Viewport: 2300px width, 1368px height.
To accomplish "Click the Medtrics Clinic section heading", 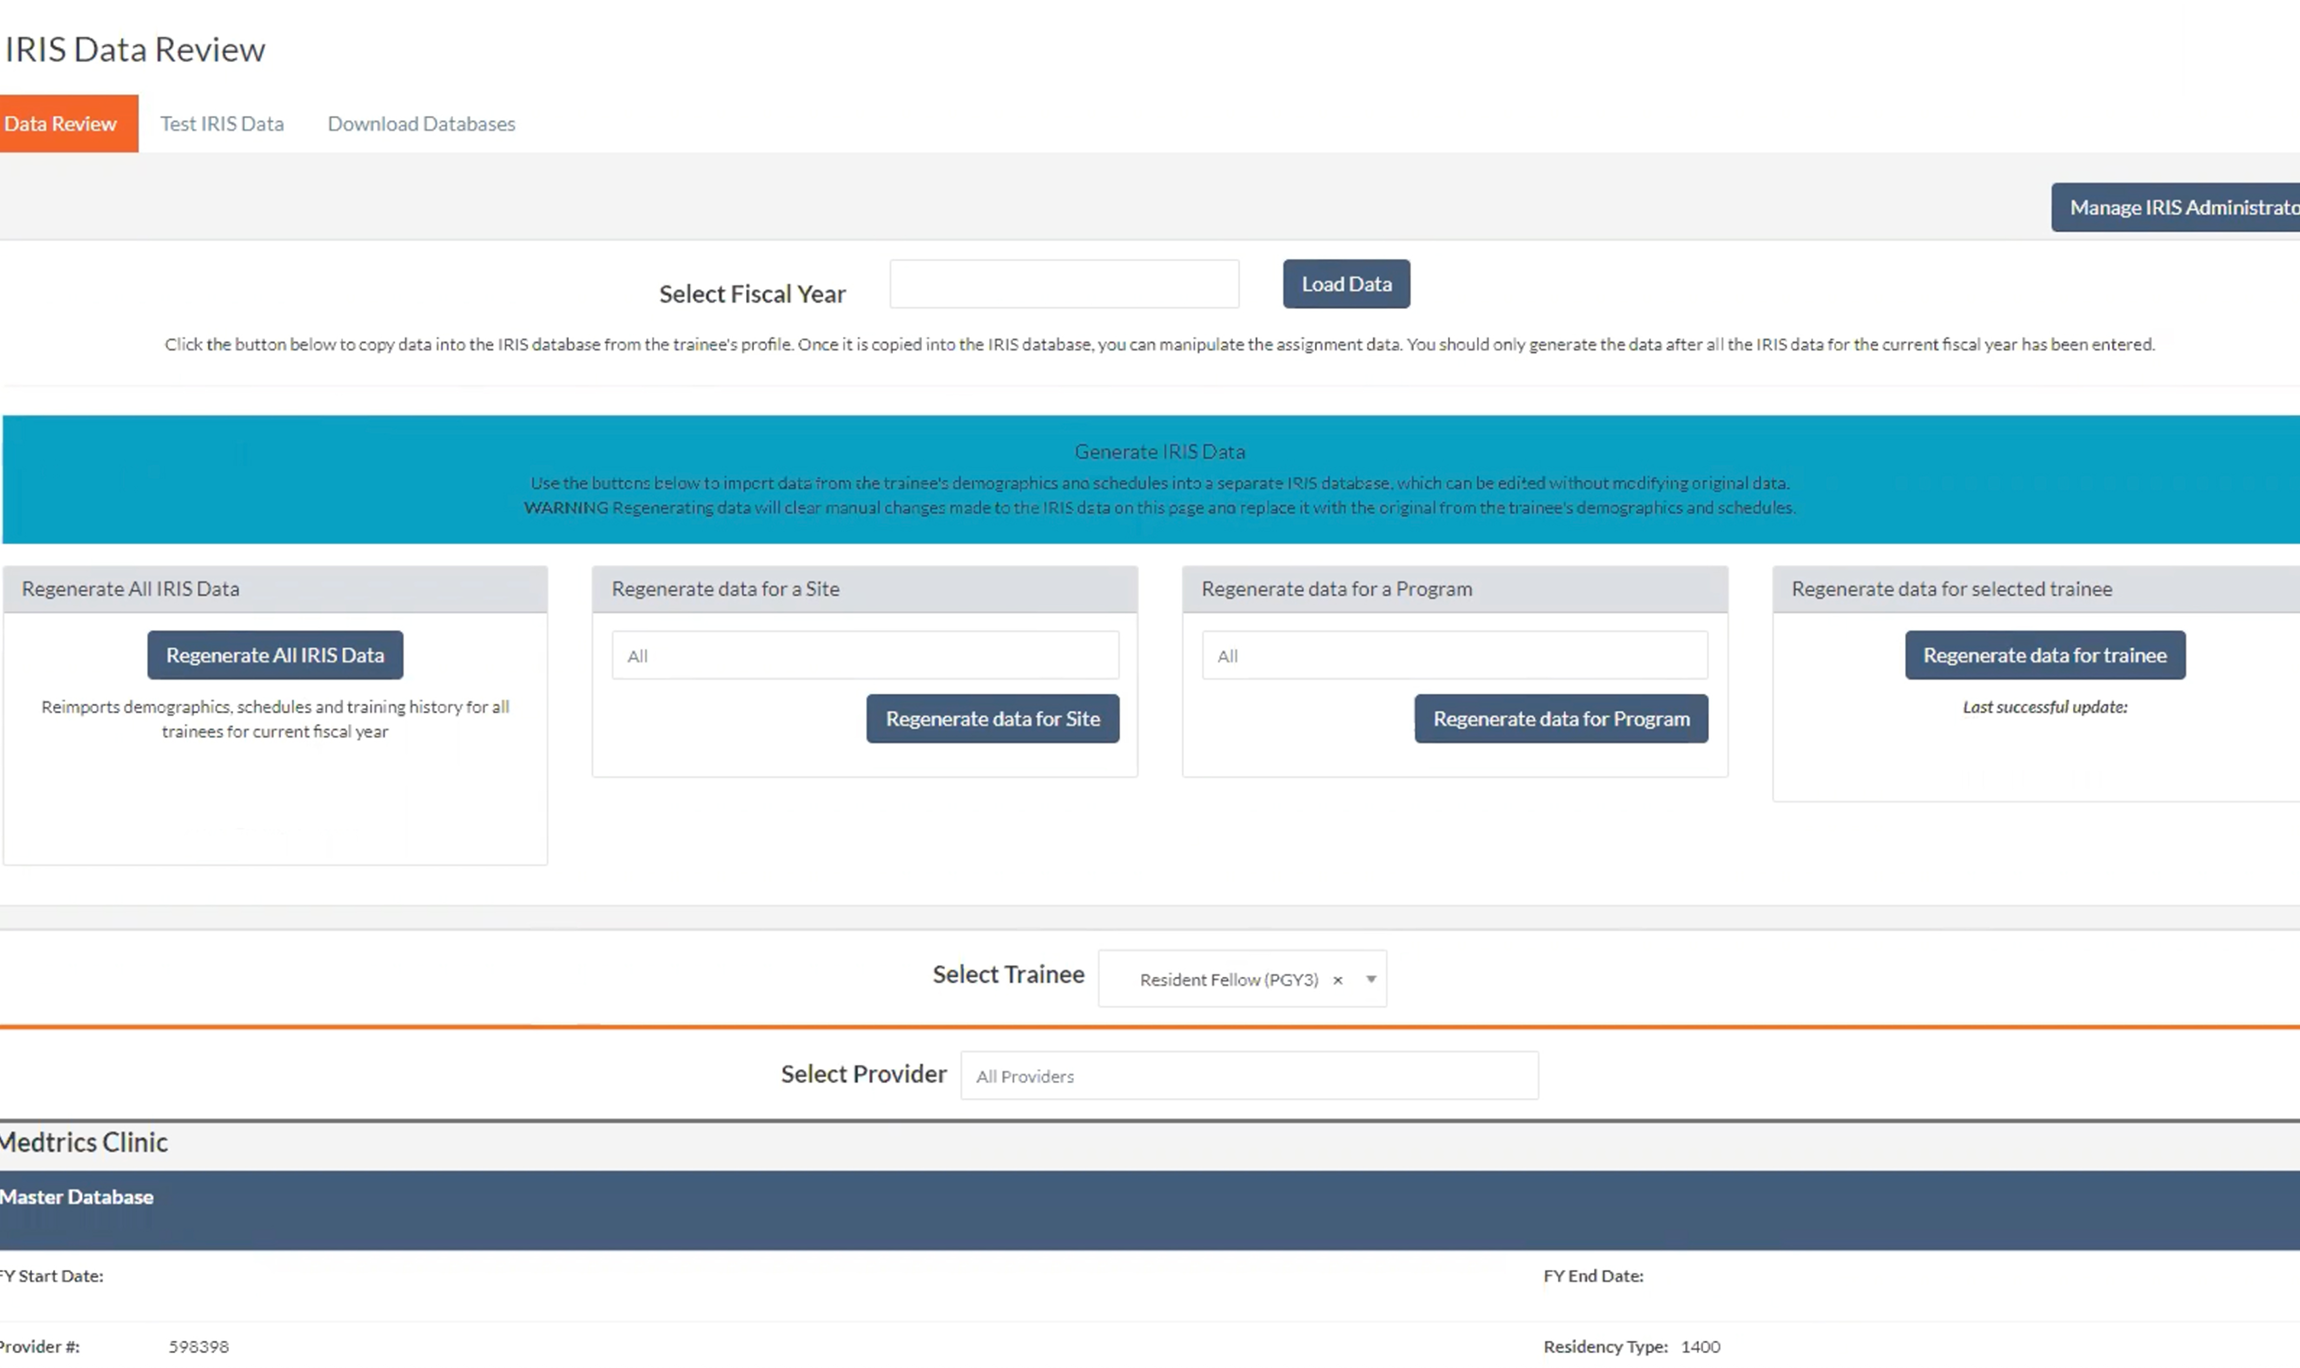I will click(84, 1142).
